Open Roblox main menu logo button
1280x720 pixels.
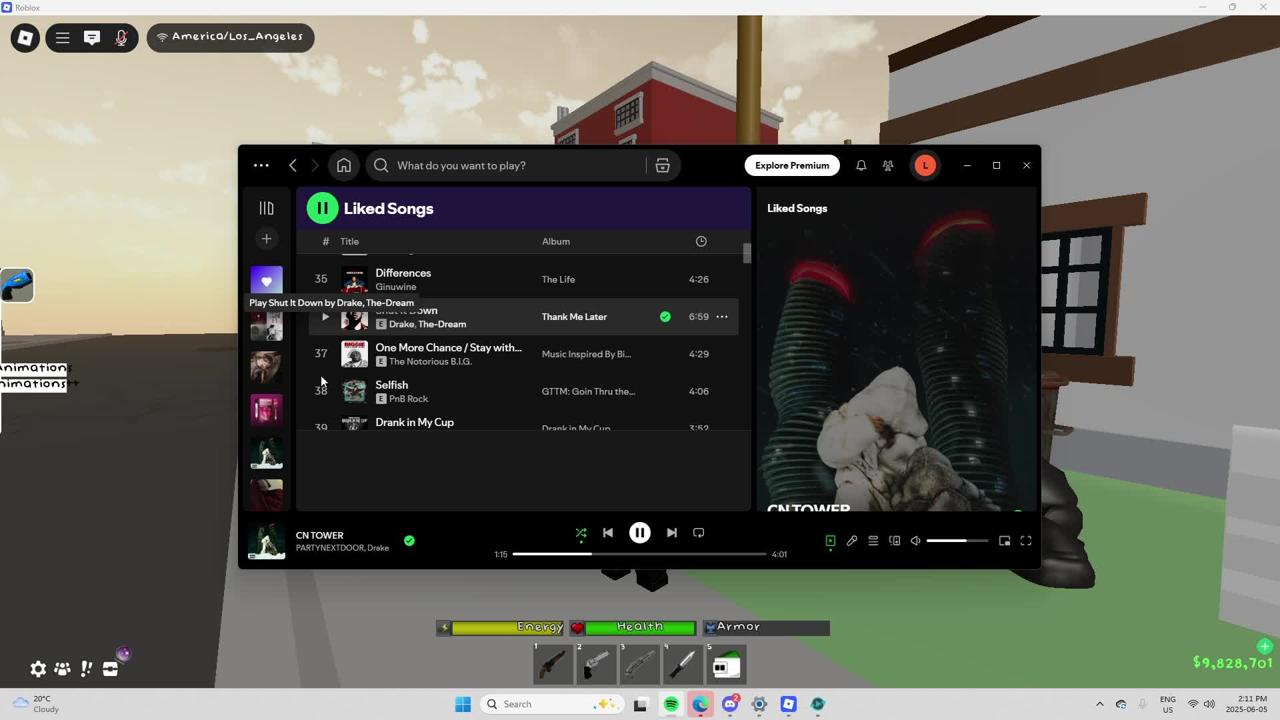click(25, 38)
